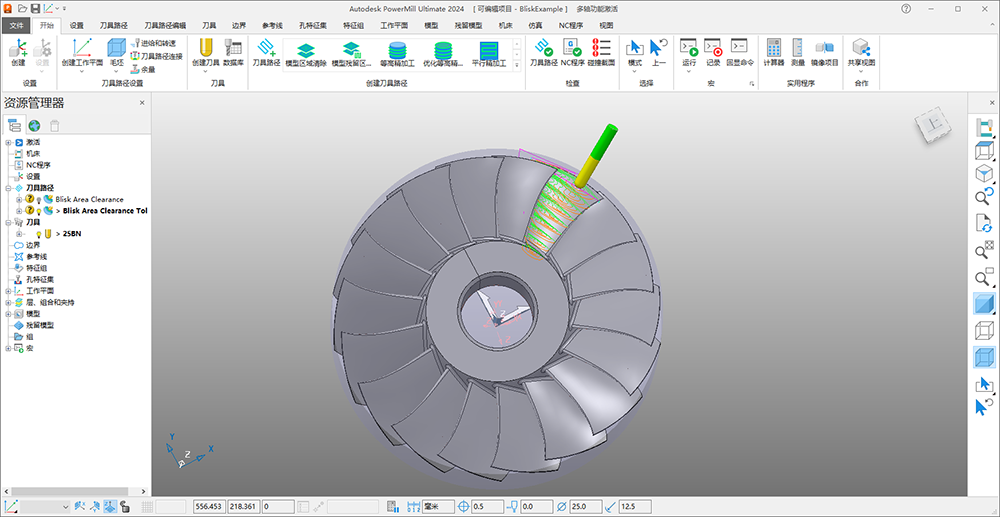
Task: Switch to the 仿真 ribbon tab
Action: pos(534,25)
